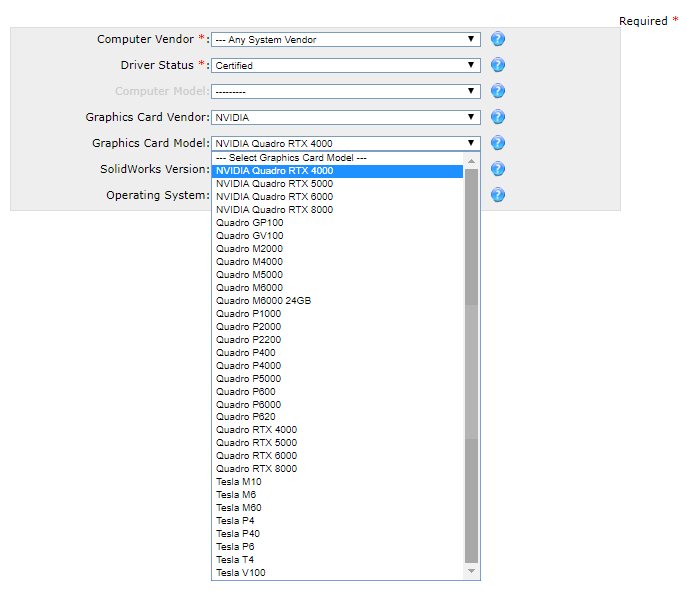This screenshot has width=687, height=602.
Task: Choose Quadro P2200 graphics card
Action: point(248,340)
